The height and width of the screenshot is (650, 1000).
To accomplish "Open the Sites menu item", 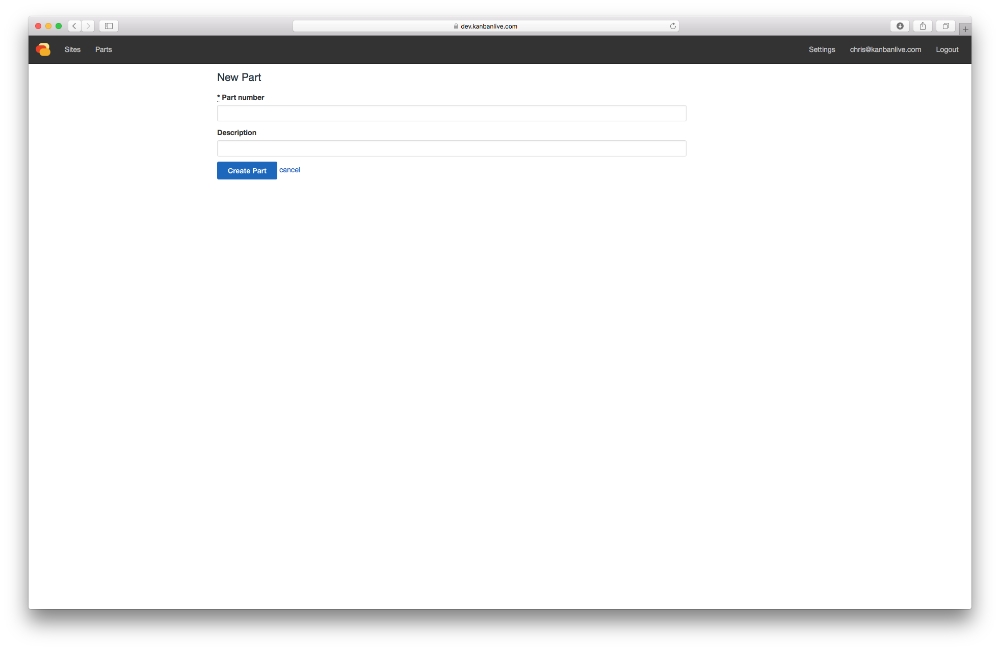I will 73,50.
